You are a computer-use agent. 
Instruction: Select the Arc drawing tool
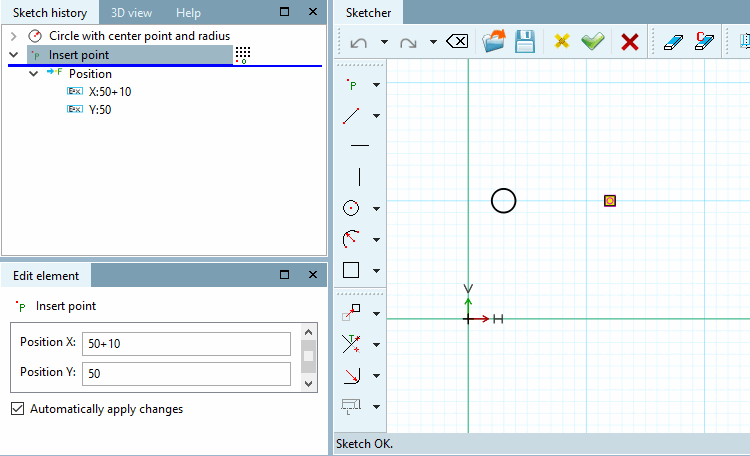coord(351,239)
